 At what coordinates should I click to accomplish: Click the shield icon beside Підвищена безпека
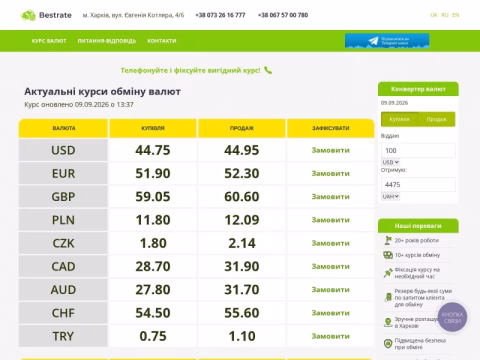(388, 343)
